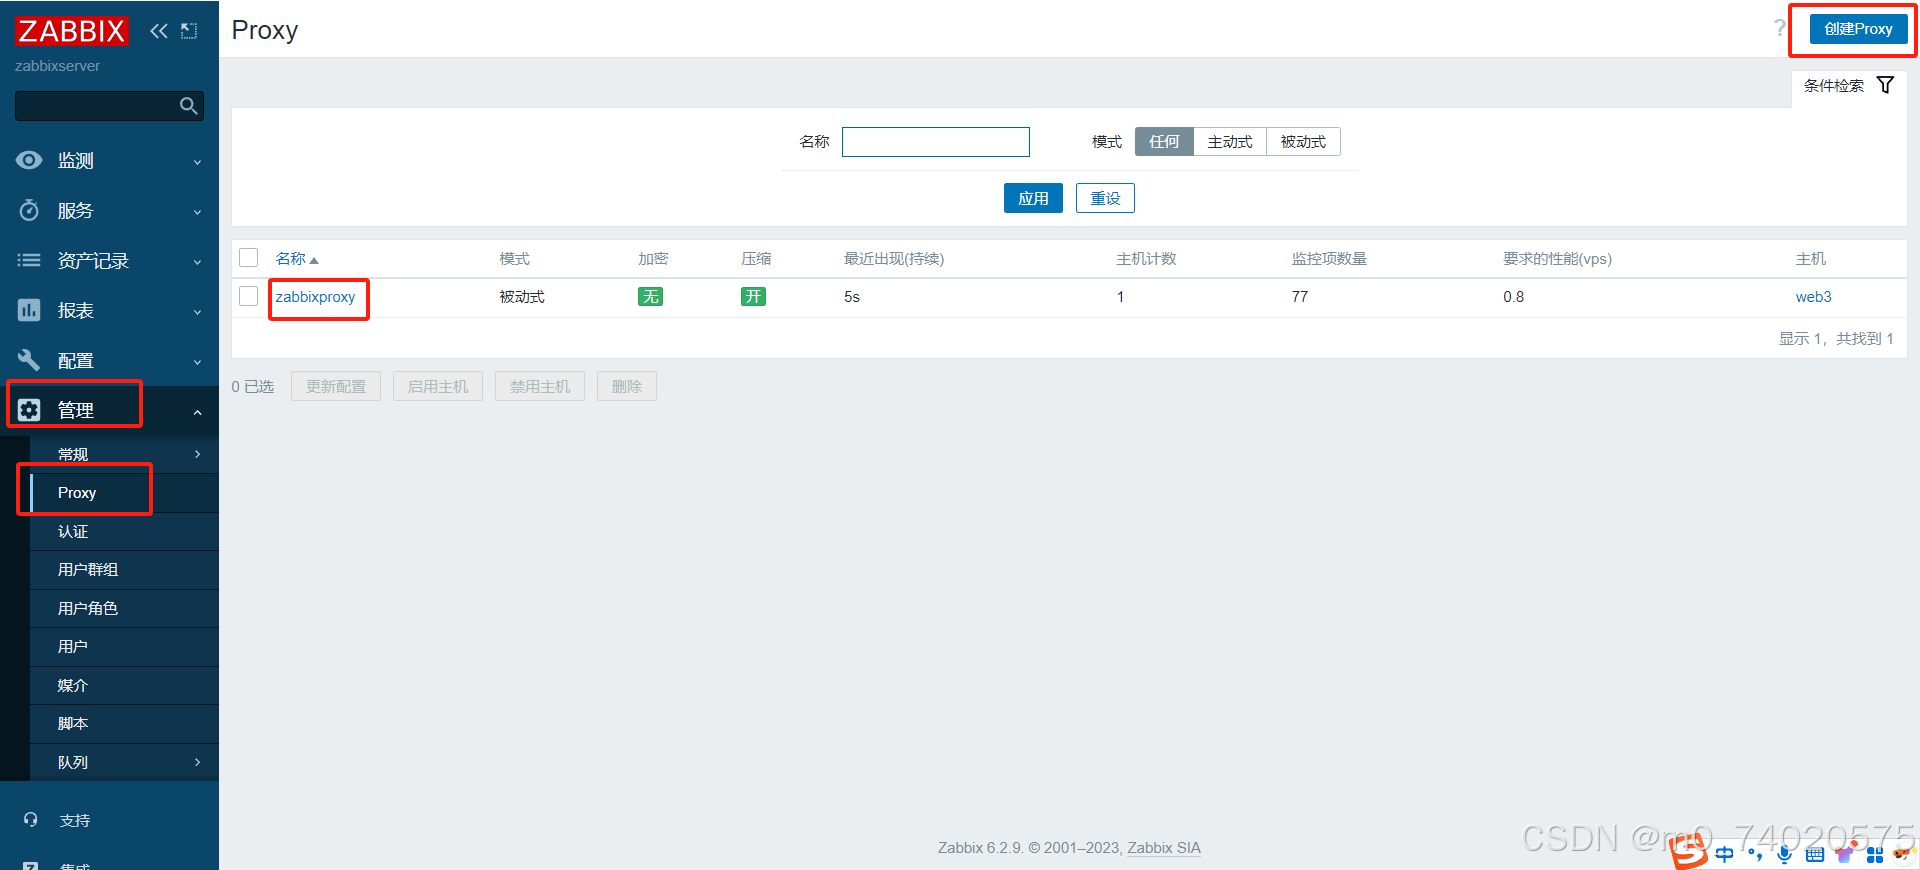Viewport: 1920px width, 870px height.
Task: Click the Sogou input method logo
Action: (1689, 852)
